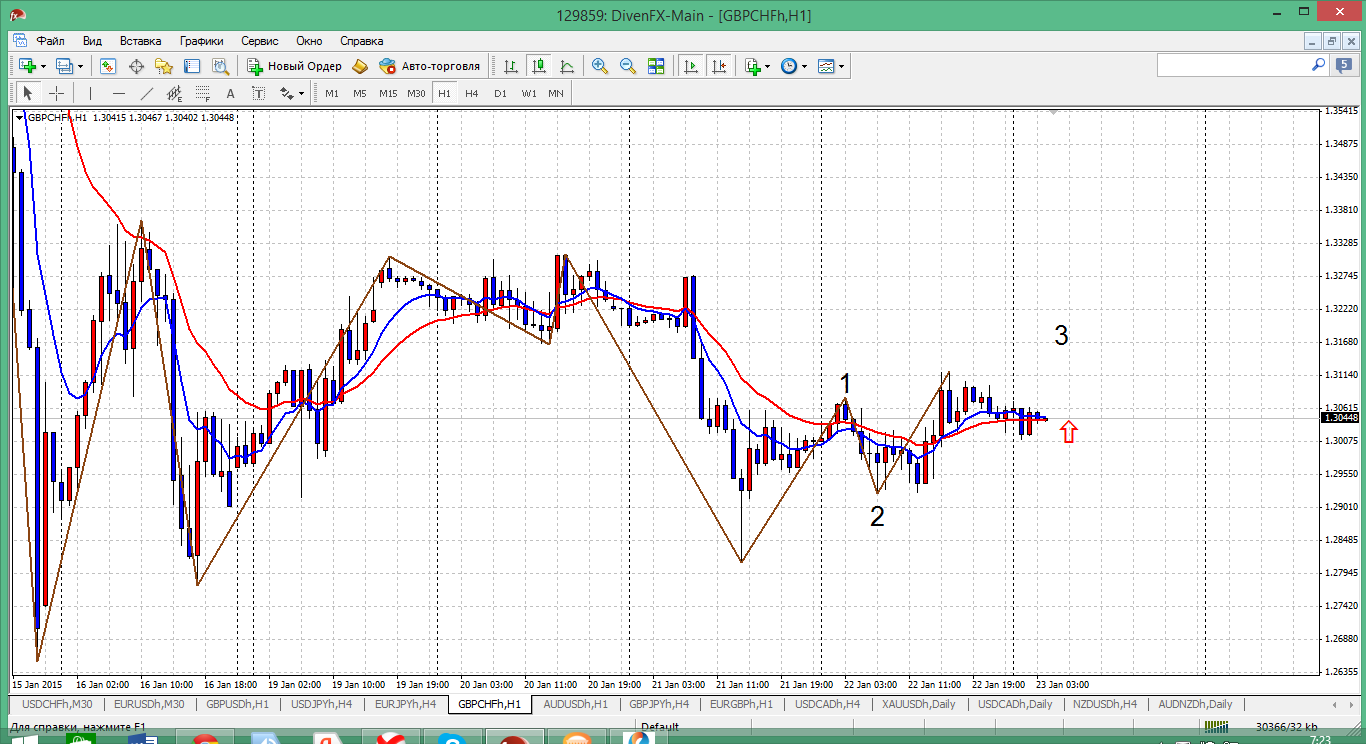Click the Новый Ордер button

[x=295, y=66]
